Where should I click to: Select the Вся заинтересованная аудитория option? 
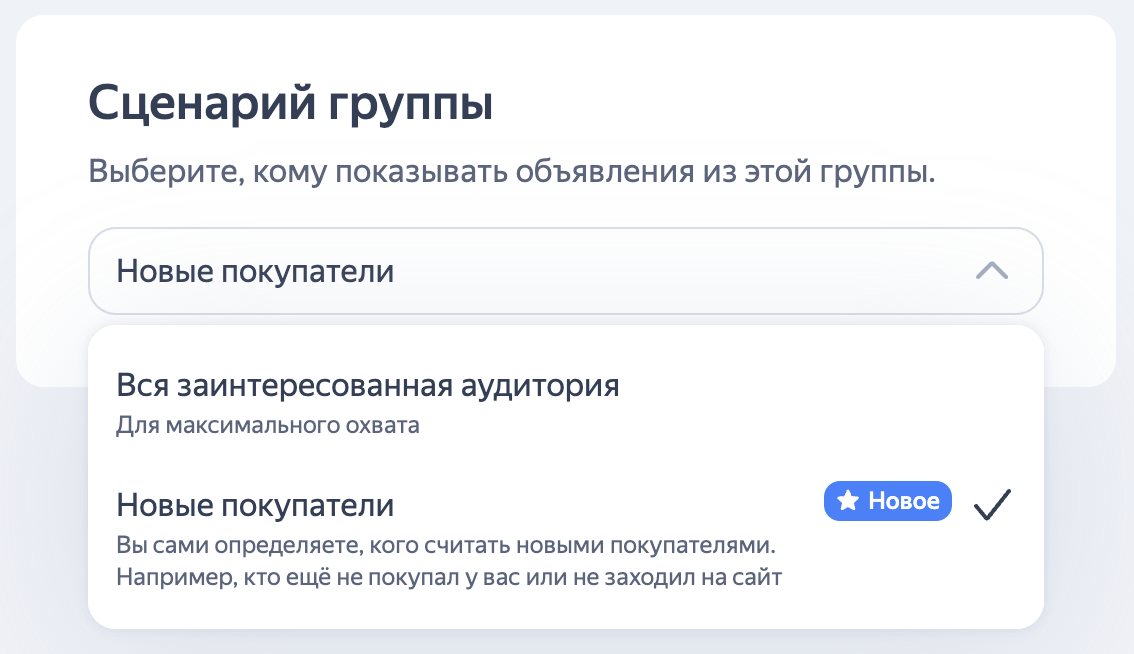[x=368, y=384]
